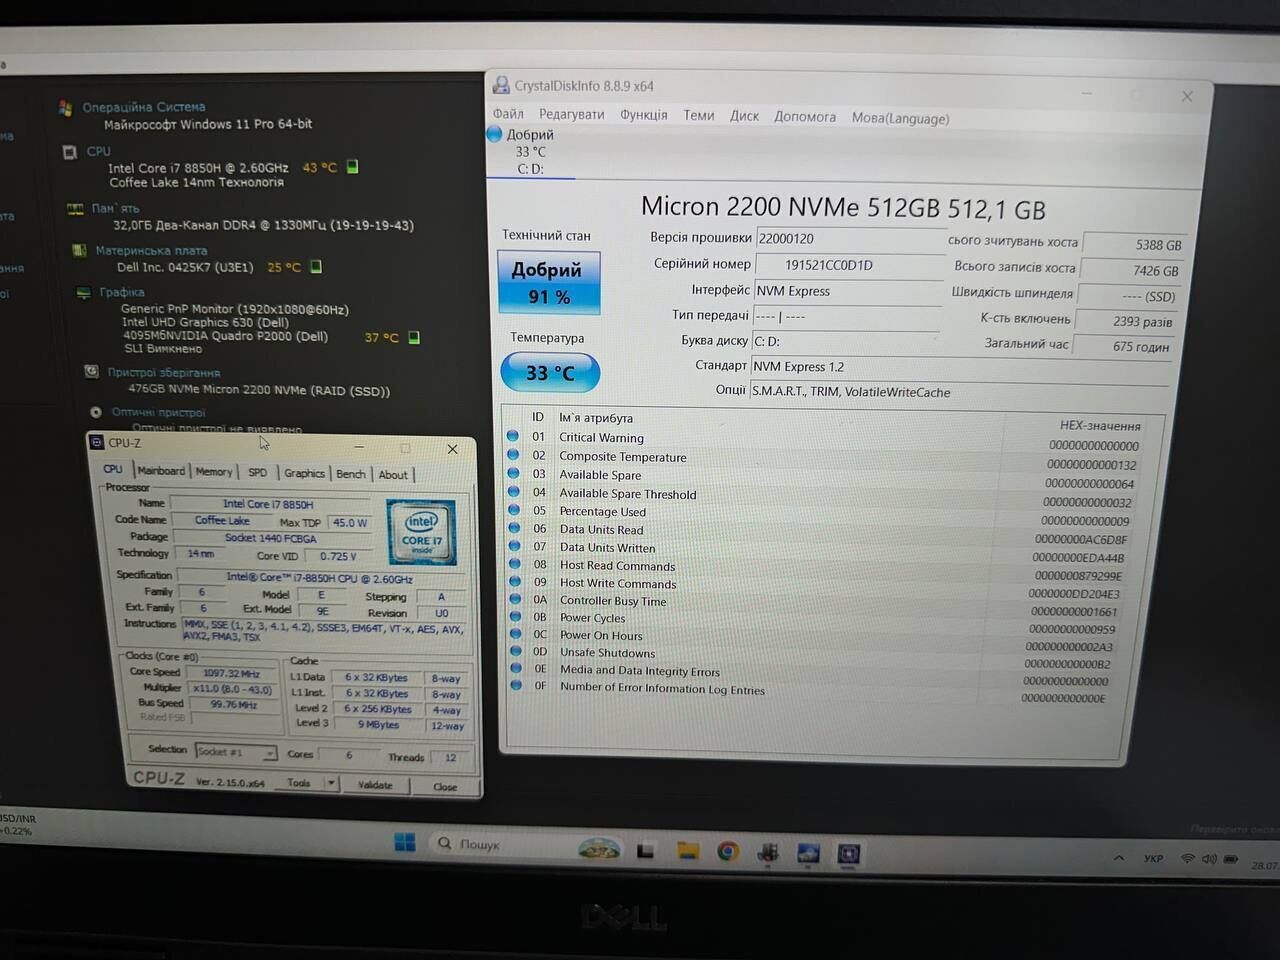The image size is (1280, 960).
Task: Open the Task View taskbar icon
Action: pos(645,851)
